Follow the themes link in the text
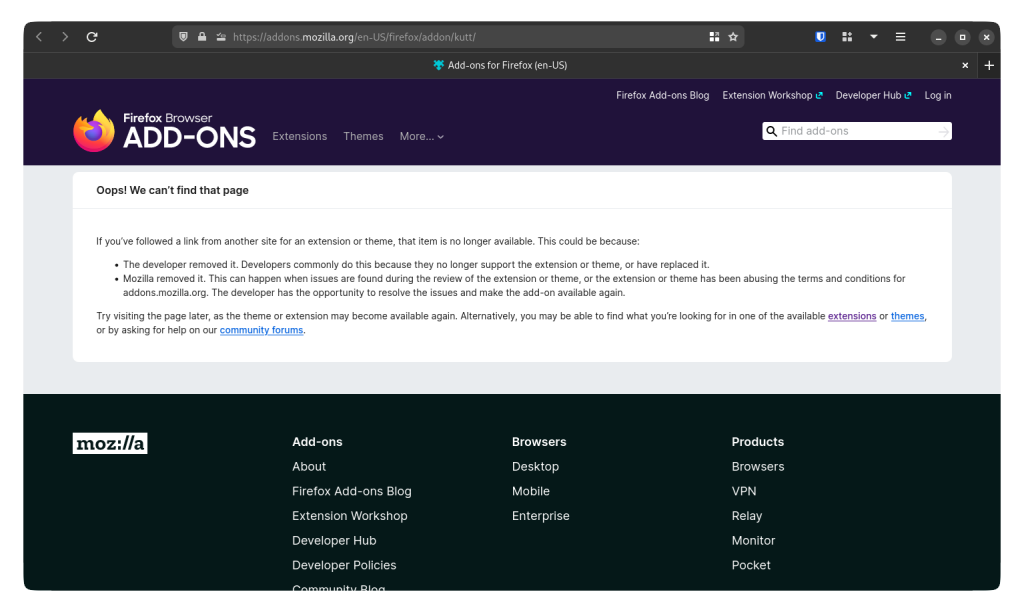Viewport: 1024px width, 616px height. point(907,316)
